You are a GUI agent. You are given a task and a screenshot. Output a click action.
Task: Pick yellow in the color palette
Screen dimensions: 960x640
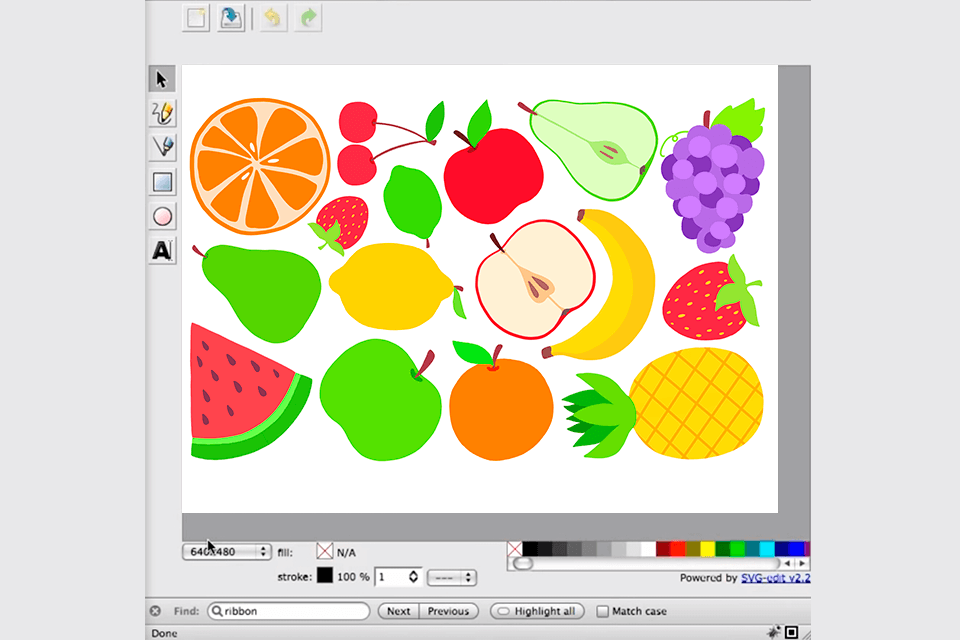708,549
